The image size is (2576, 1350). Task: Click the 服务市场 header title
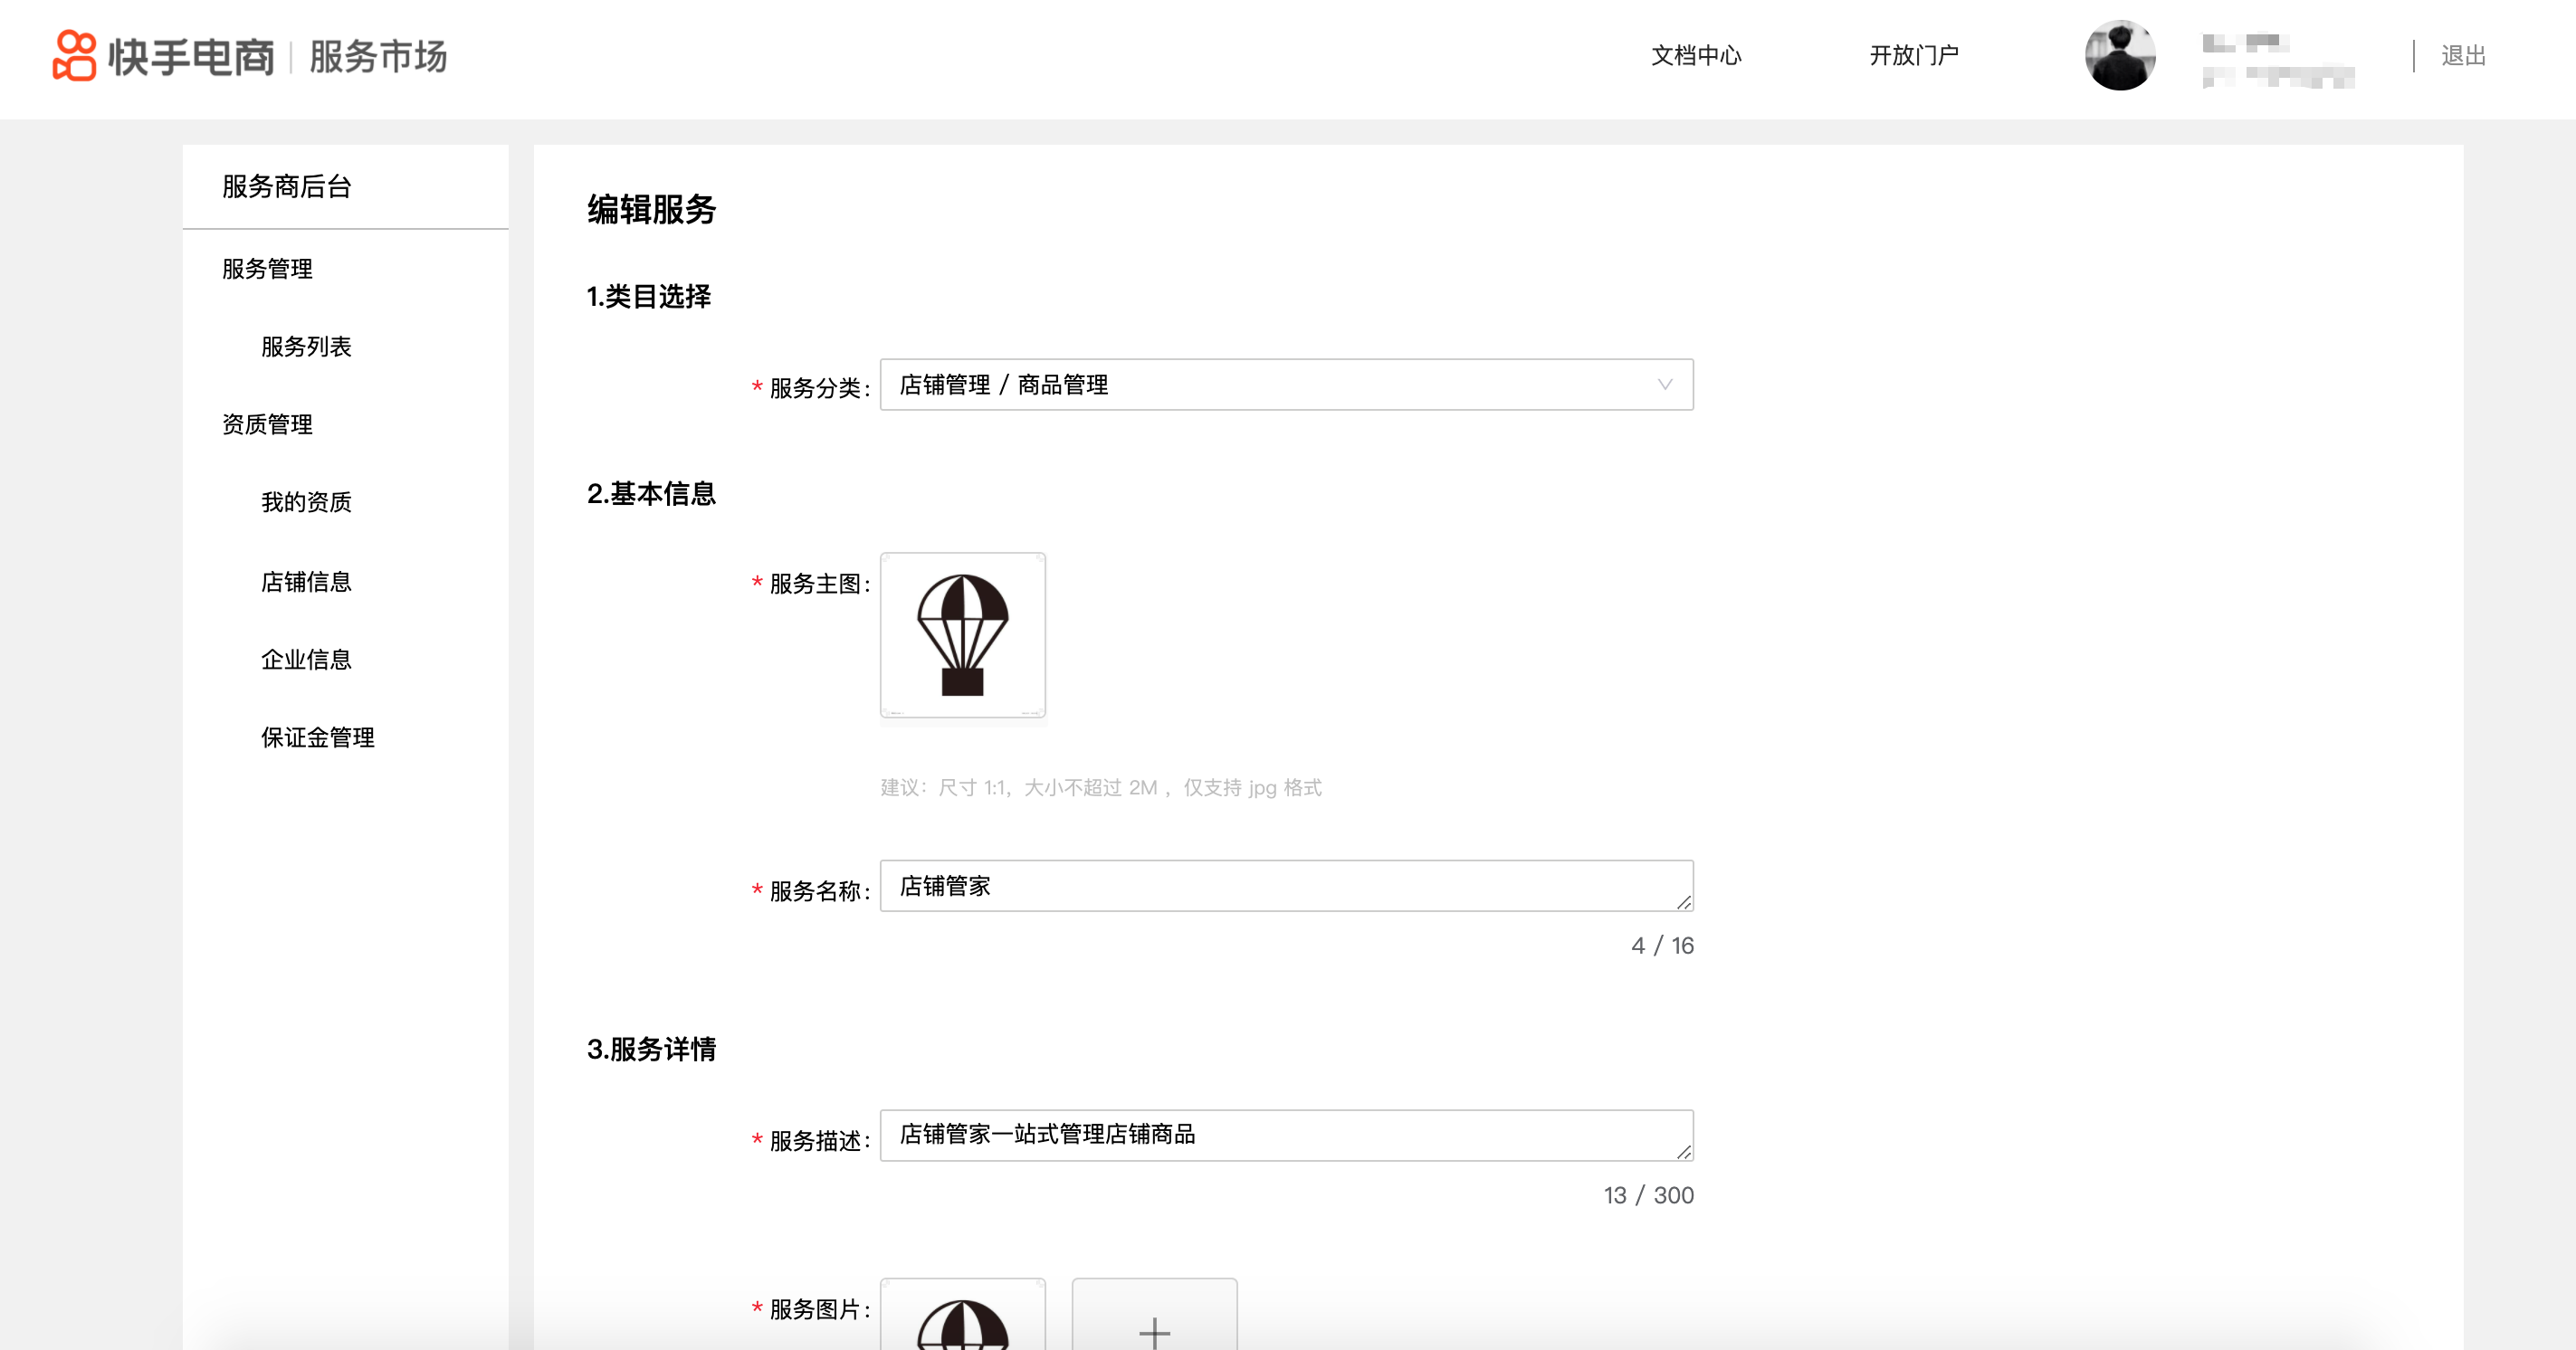click(x=378, y=56)
